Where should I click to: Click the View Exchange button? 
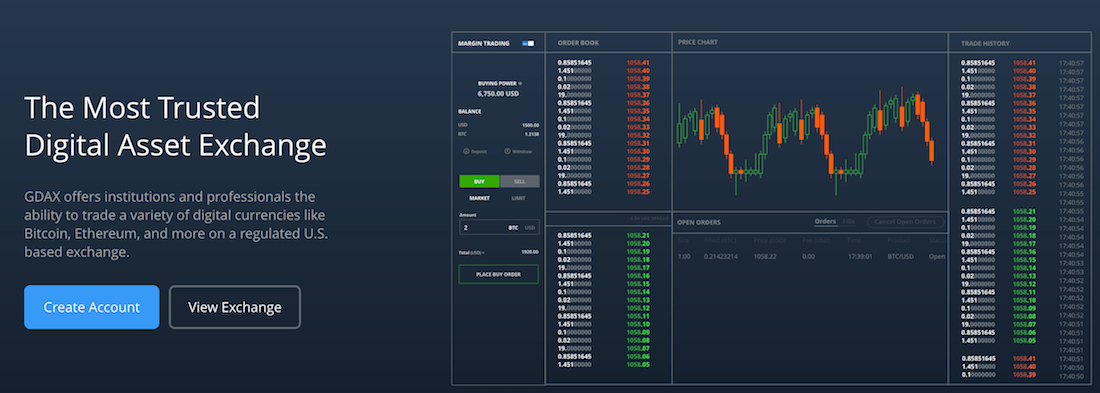click(235, 307)
